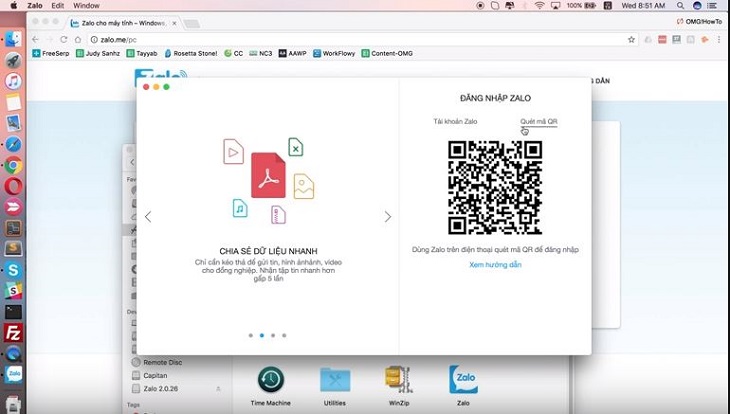
Task: Launch Google Chrome from the Dock
Action: (13, 165)
